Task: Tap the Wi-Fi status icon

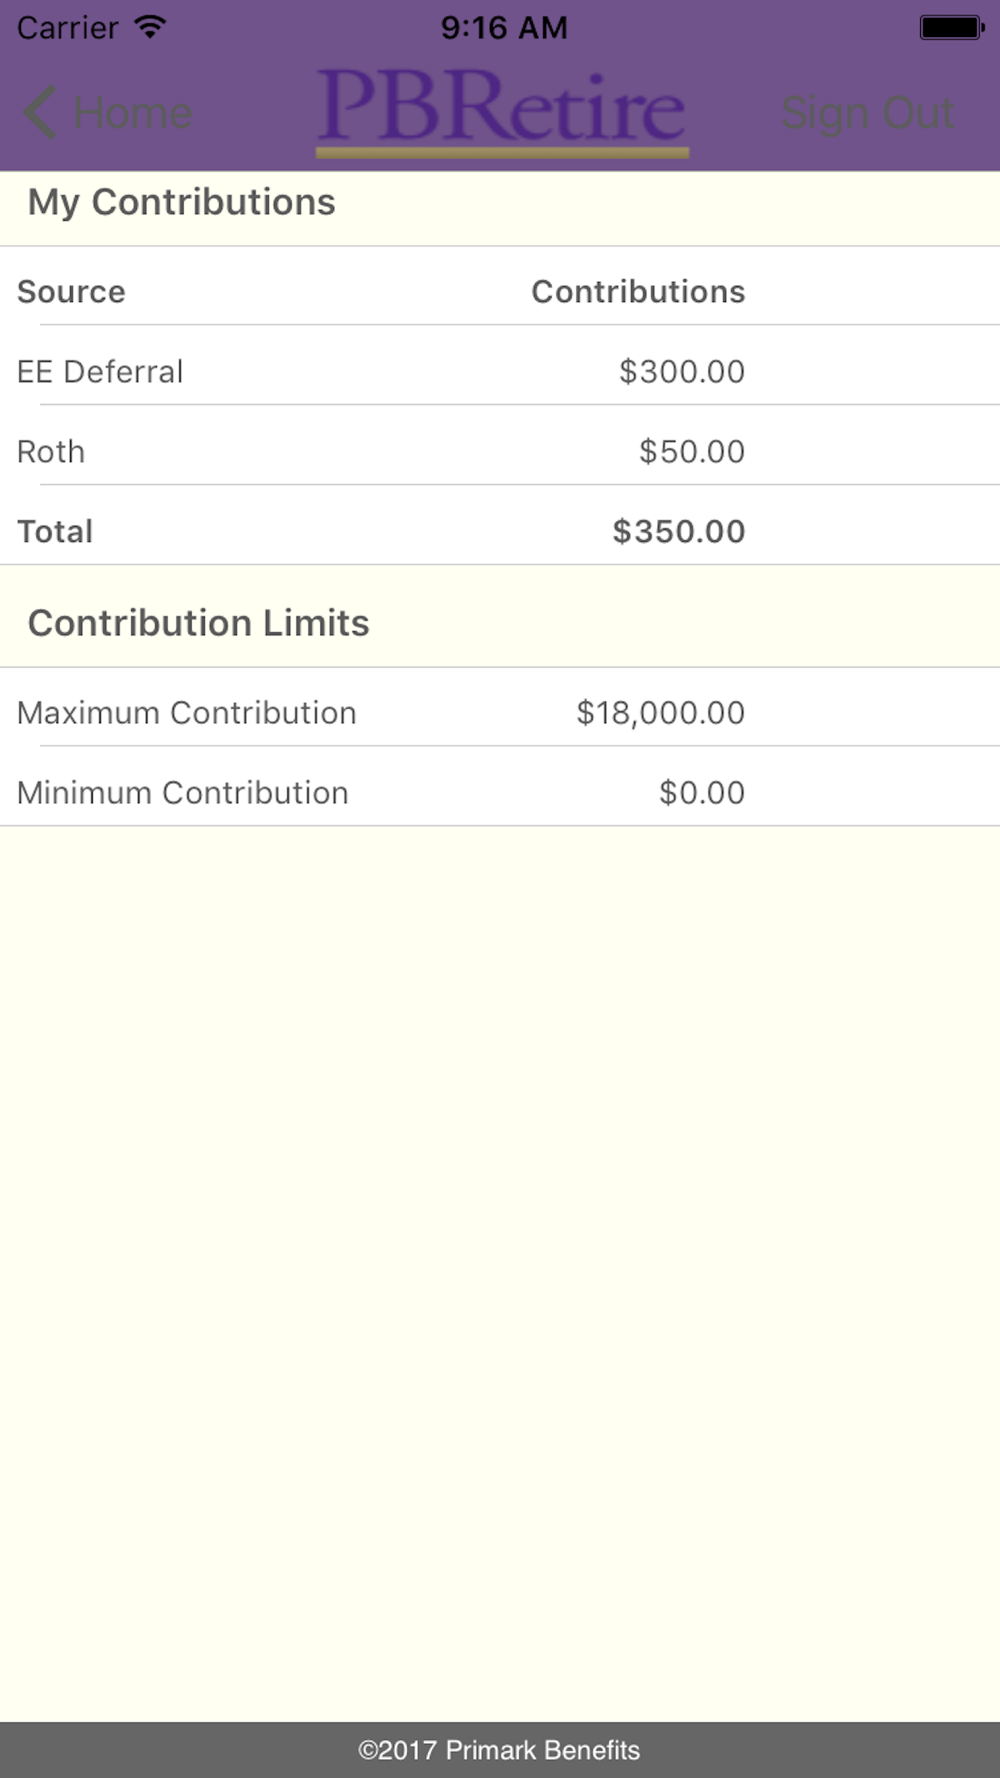Action: tap(150, 27)
